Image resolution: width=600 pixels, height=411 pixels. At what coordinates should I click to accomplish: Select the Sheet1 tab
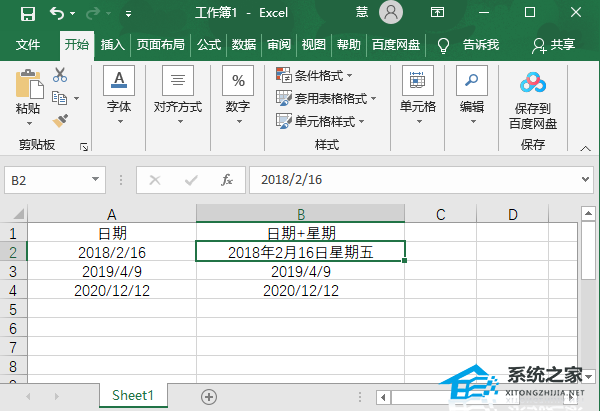133,395
